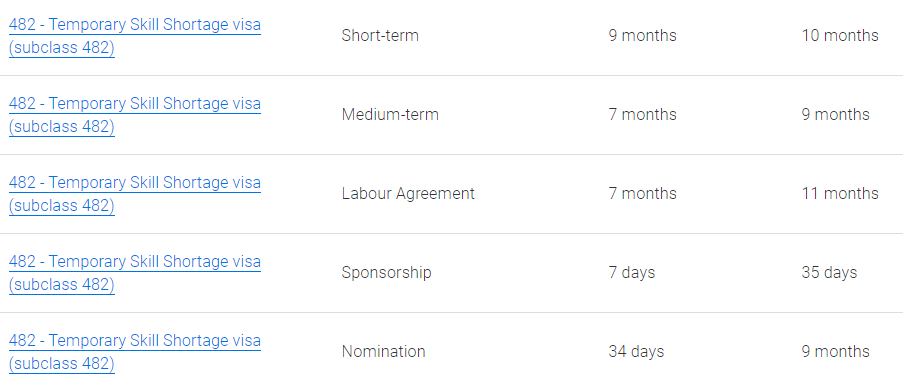Click the 10 months value in Short-term row
This screenshot has height=380, width=903.
click(840, 36)
